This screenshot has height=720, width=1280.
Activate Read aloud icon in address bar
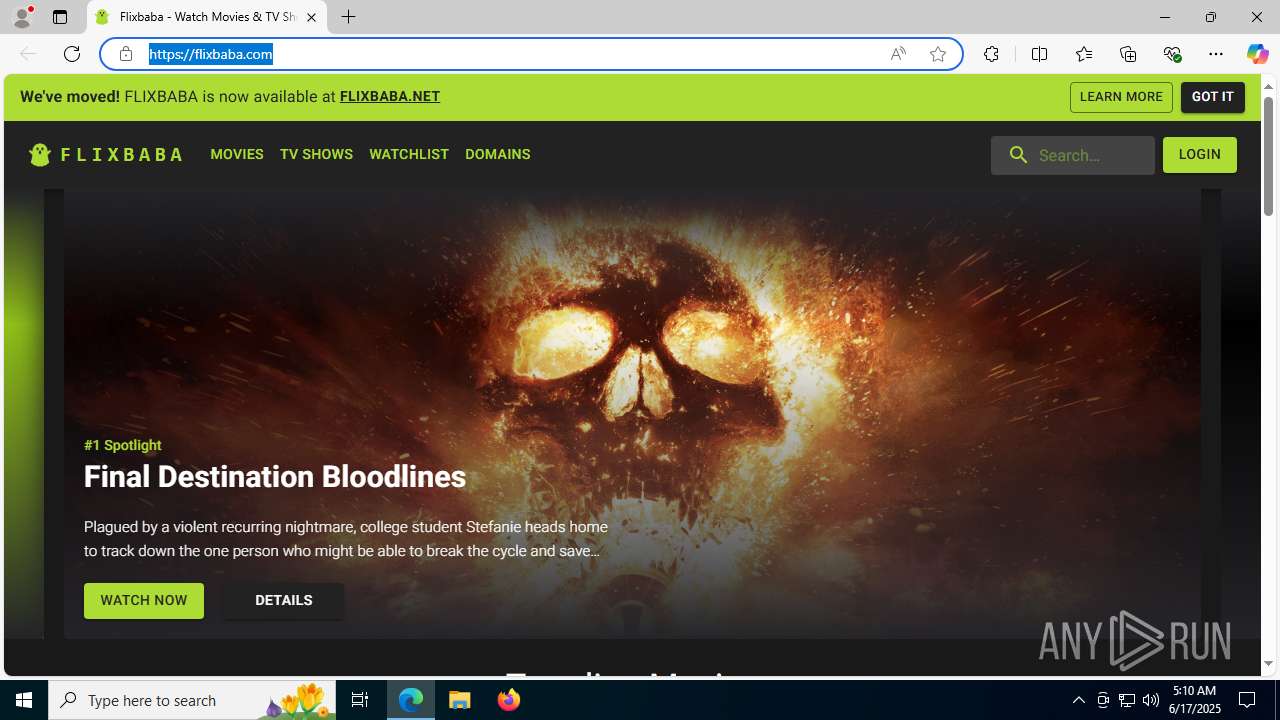click(898, 54)
